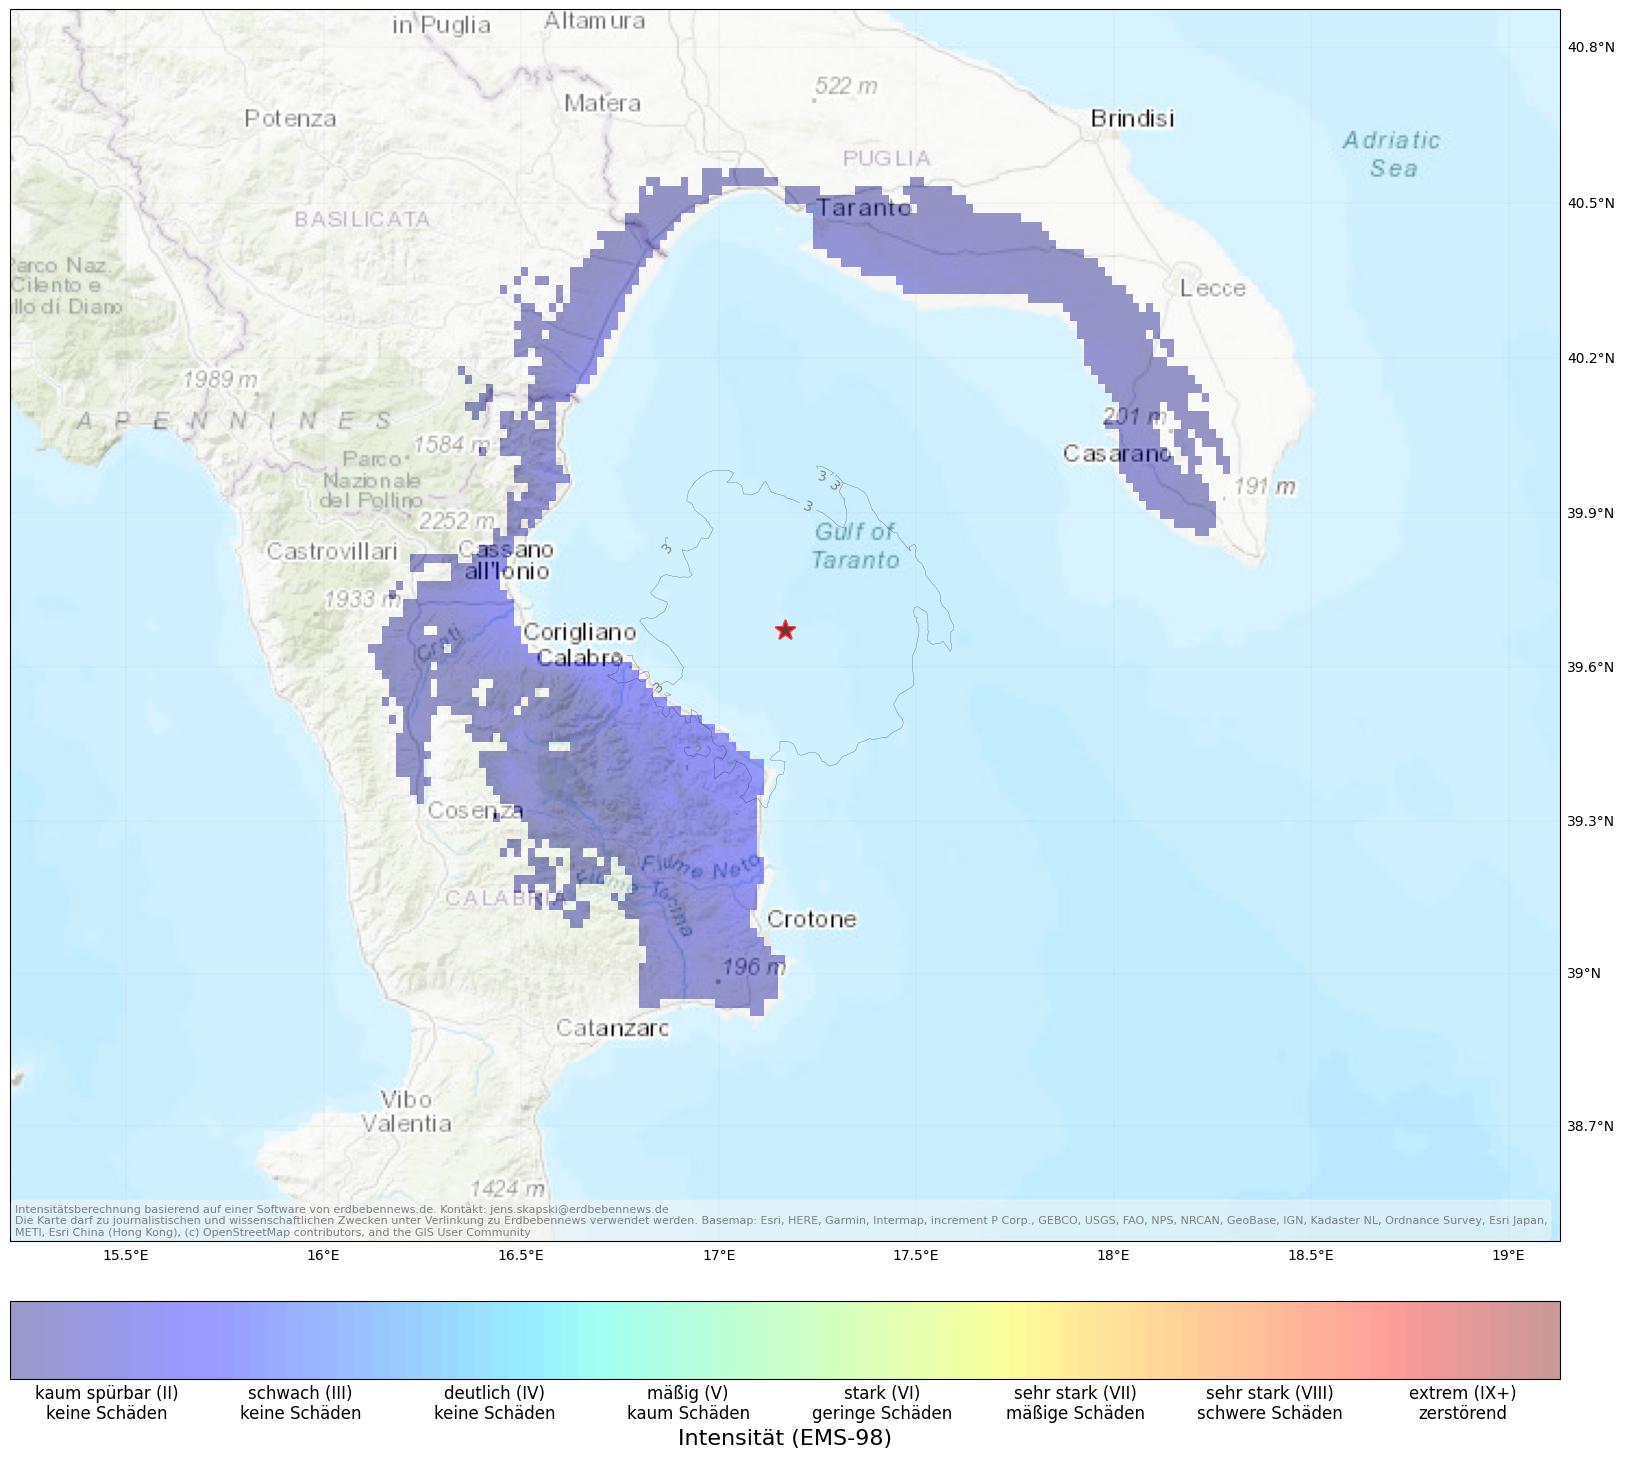The height and width of the screenshot is (1458, 1625).
Task: Click the Matera city label
Action: [x=602, y=103]
